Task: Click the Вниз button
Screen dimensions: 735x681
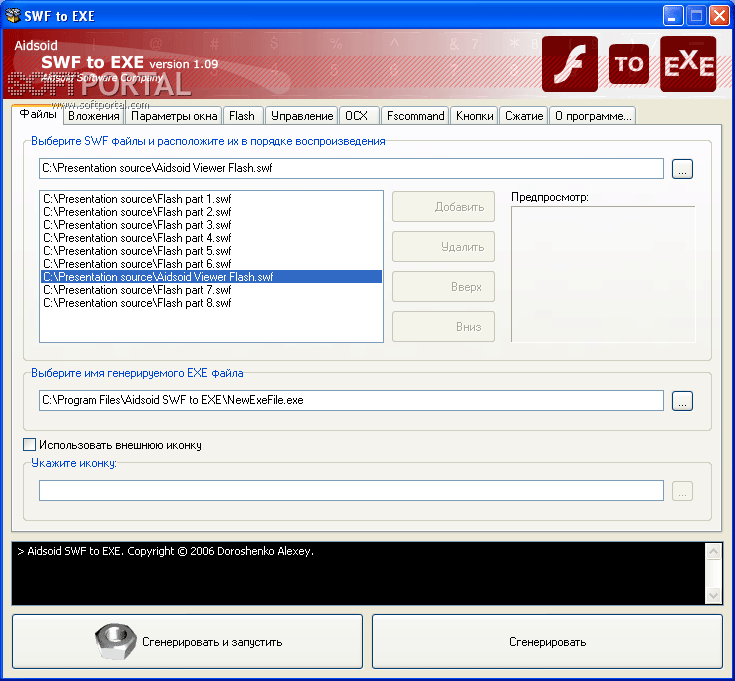Action: [443, 326]
